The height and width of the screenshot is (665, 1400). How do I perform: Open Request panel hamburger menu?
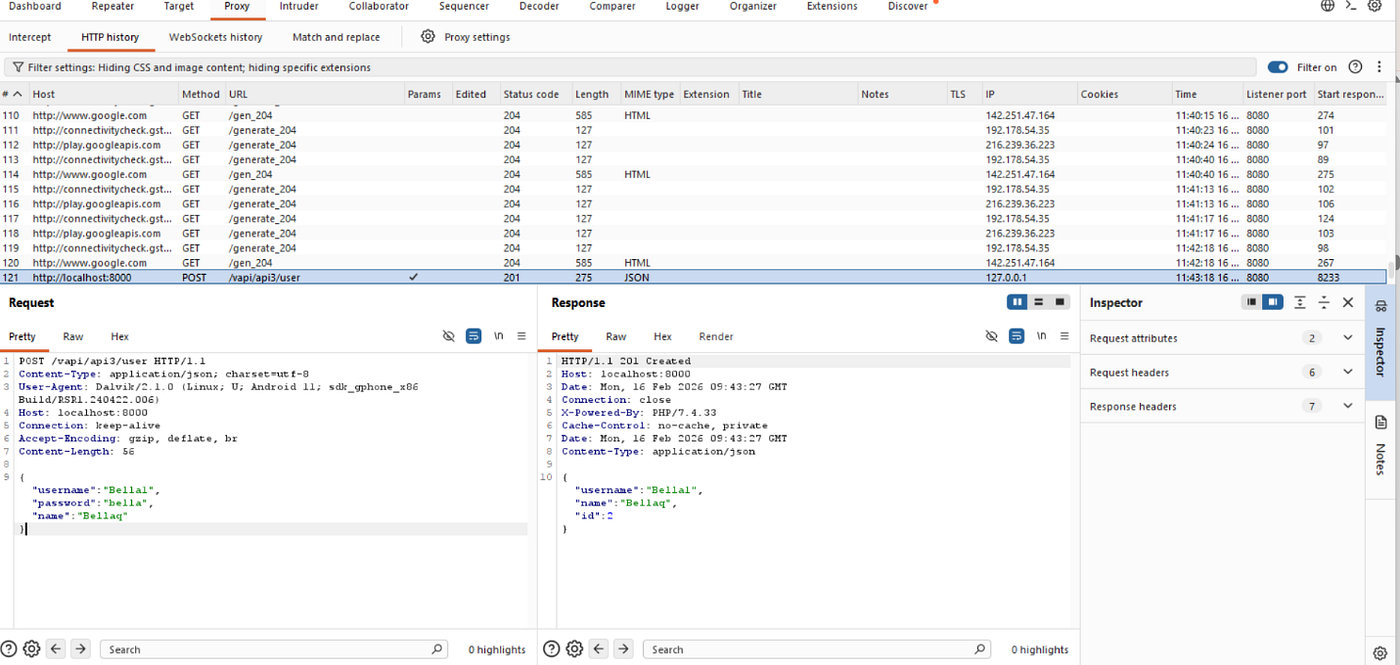pyautogui.click(x=521, y=337)
